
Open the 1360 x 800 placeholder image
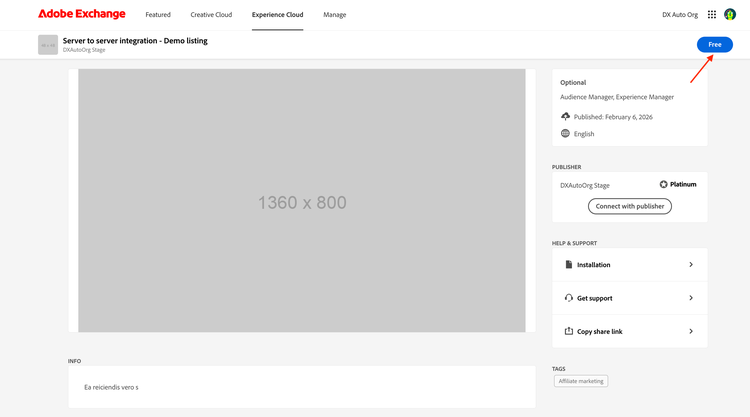coord(302,200)
